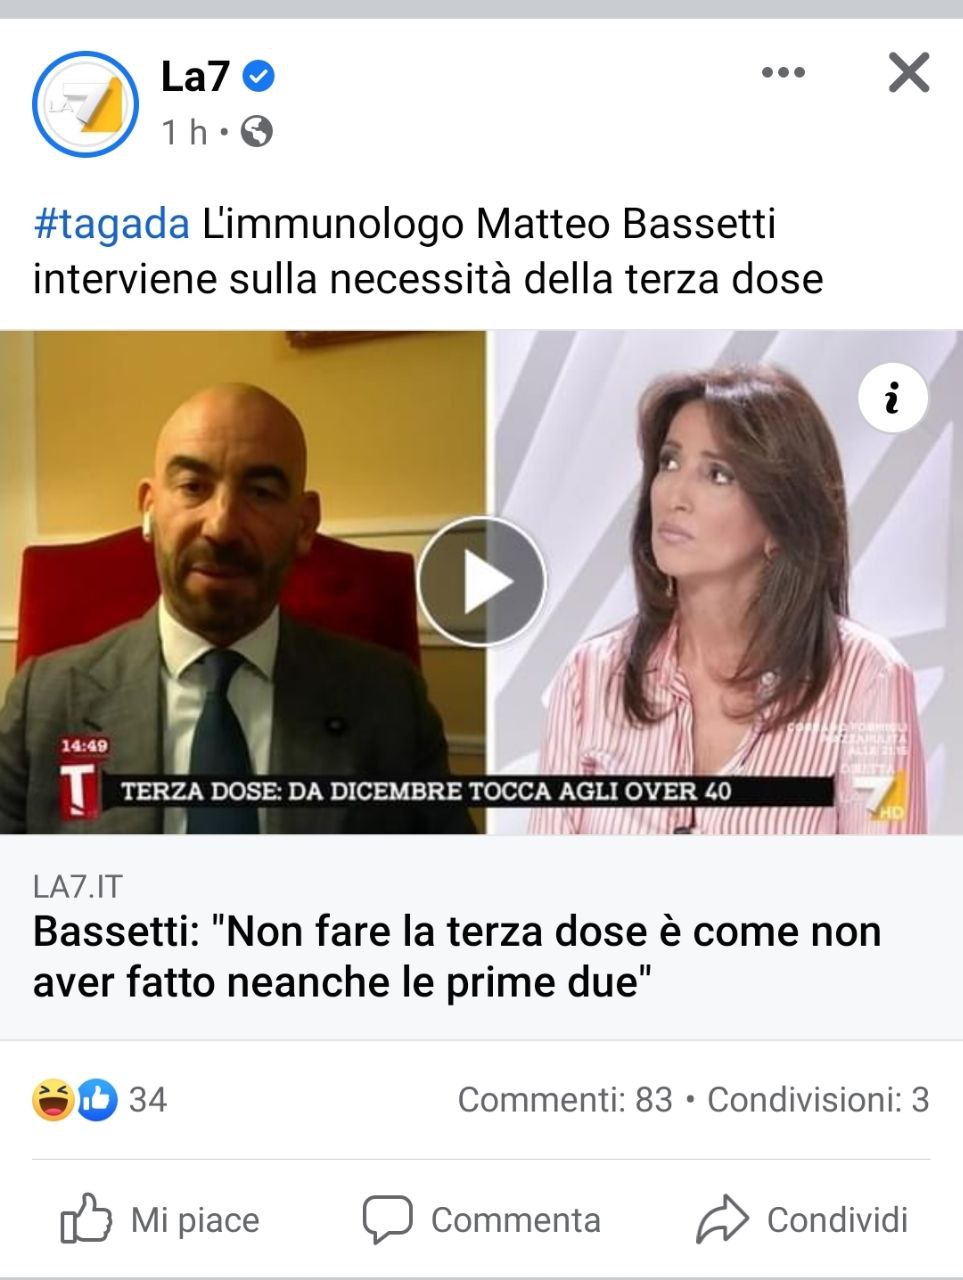Open the La7 profile picture
The height and width of the screenshot is (1280, 963).
pyautogui.click(x=86, y=104)
